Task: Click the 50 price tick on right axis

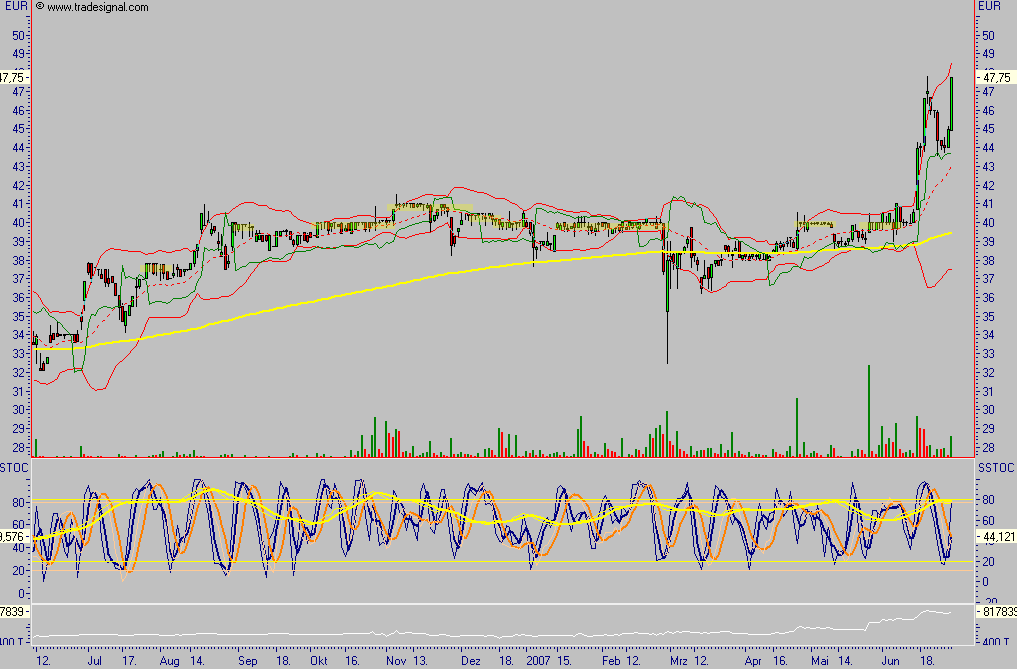Action: (x=989, y=35)
